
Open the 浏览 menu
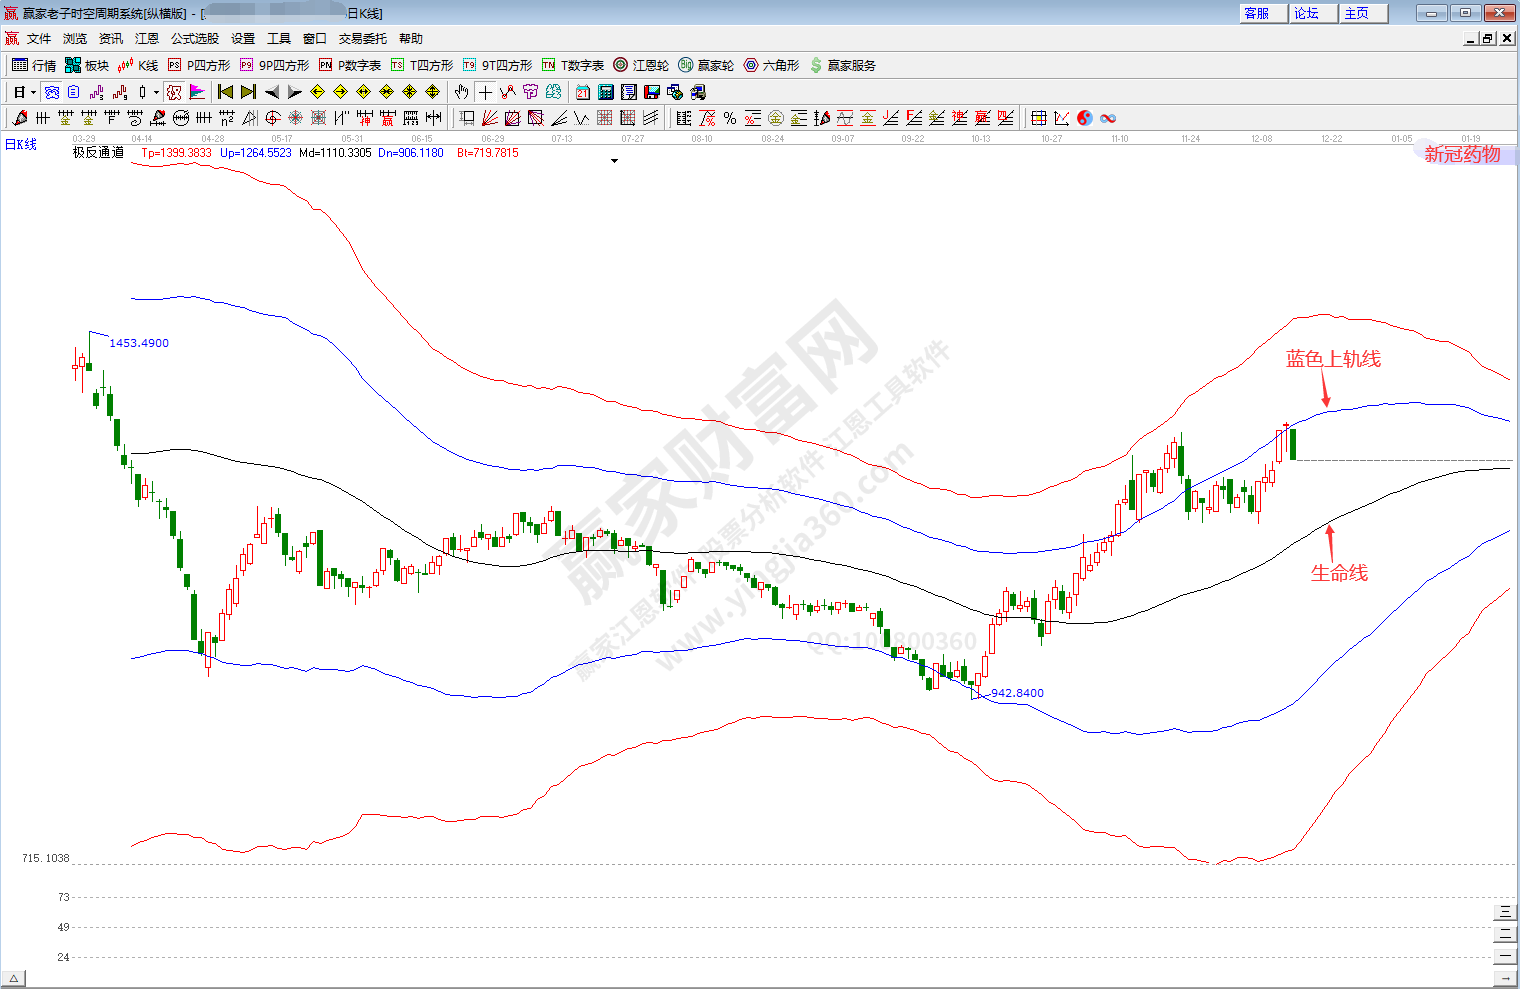tap(75, 39)
